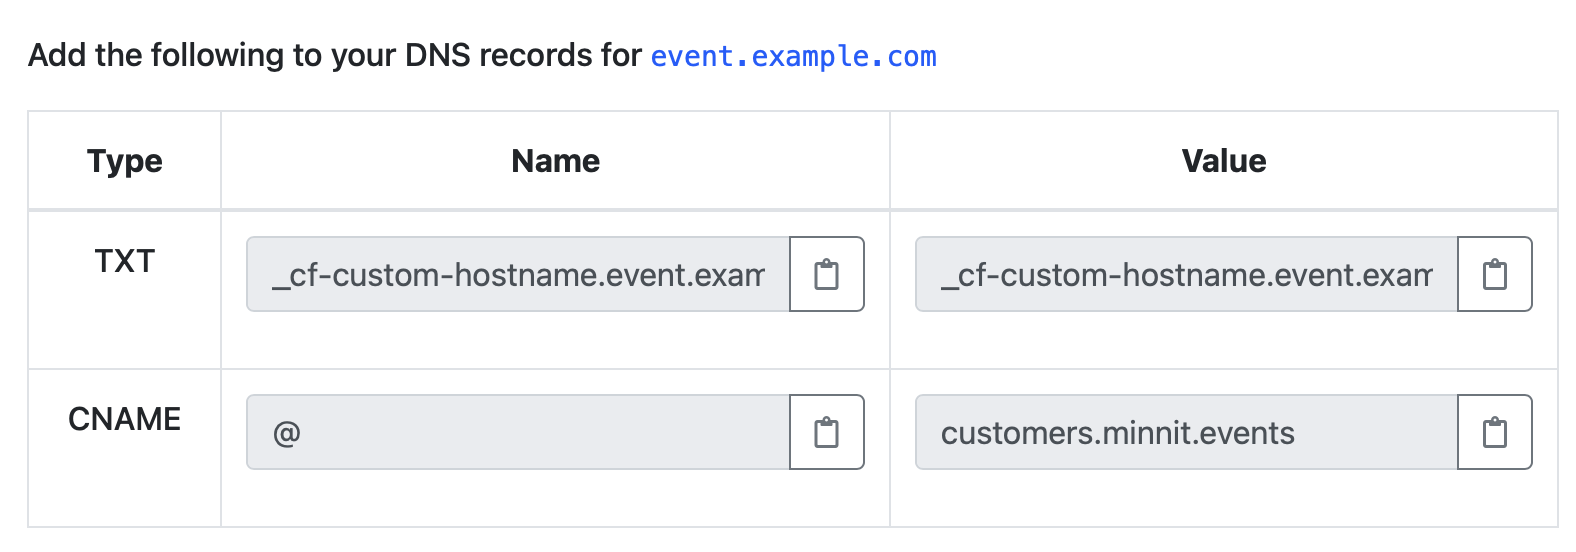
Task: Click the TXT record name text field
Action: tap(518, 274)
